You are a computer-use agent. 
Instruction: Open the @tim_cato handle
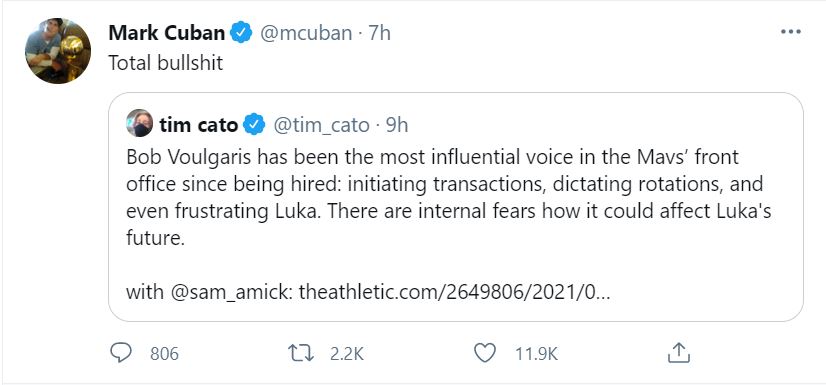321,126
